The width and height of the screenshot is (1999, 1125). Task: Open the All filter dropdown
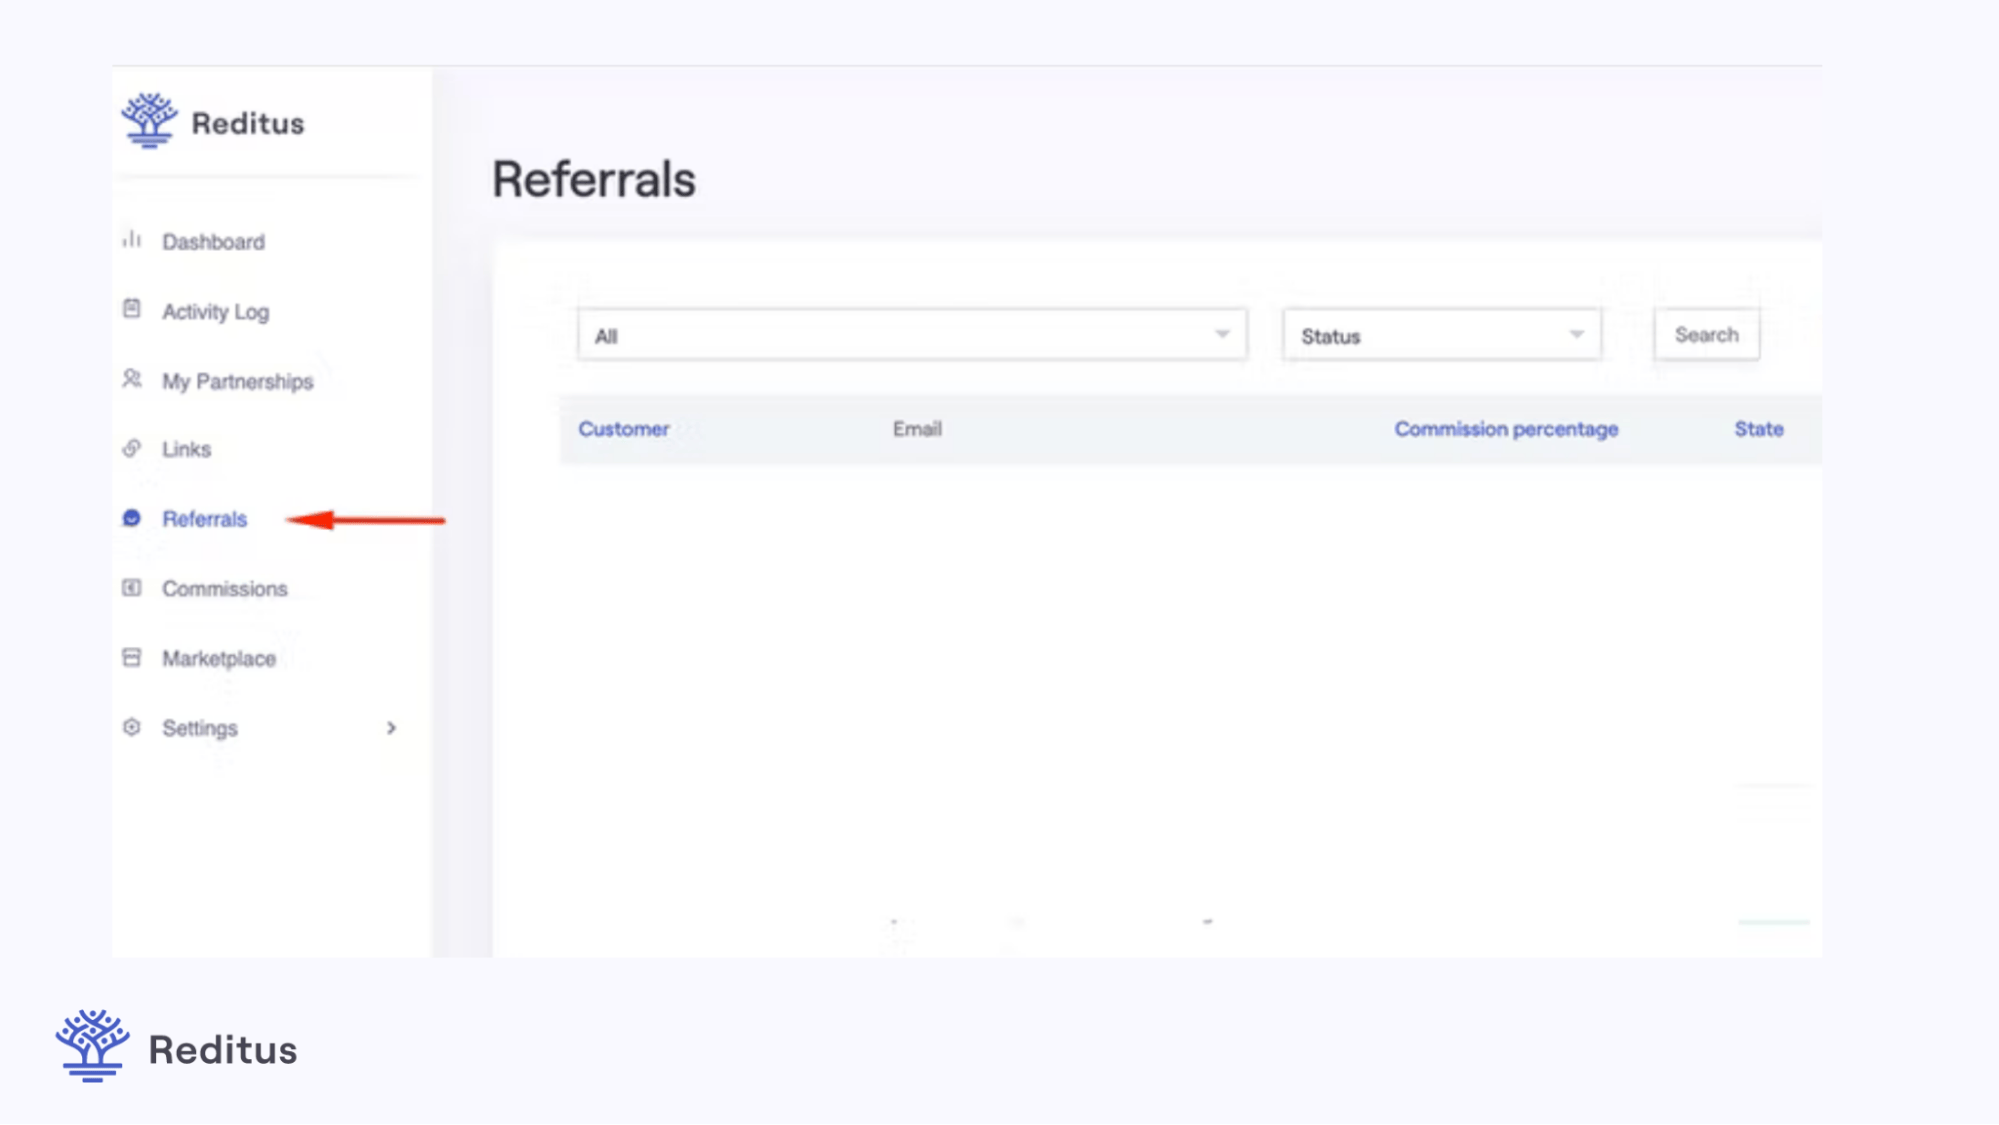(911, 335)
